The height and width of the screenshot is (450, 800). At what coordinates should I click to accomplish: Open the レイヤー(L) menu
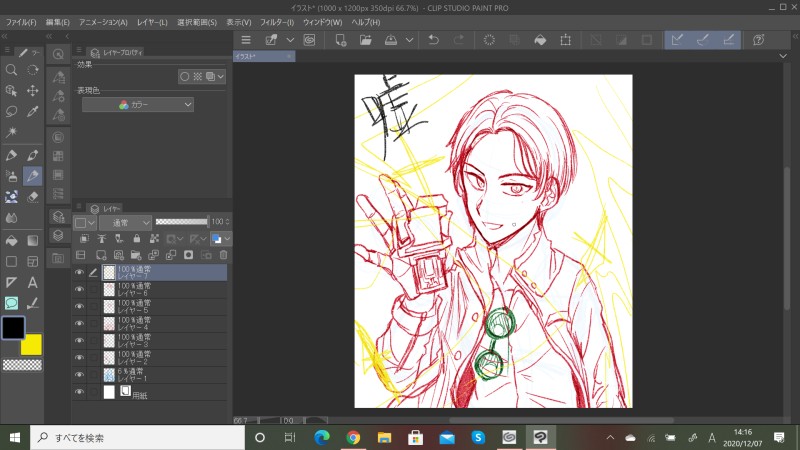pyautogui.click(x=152, y=22)
